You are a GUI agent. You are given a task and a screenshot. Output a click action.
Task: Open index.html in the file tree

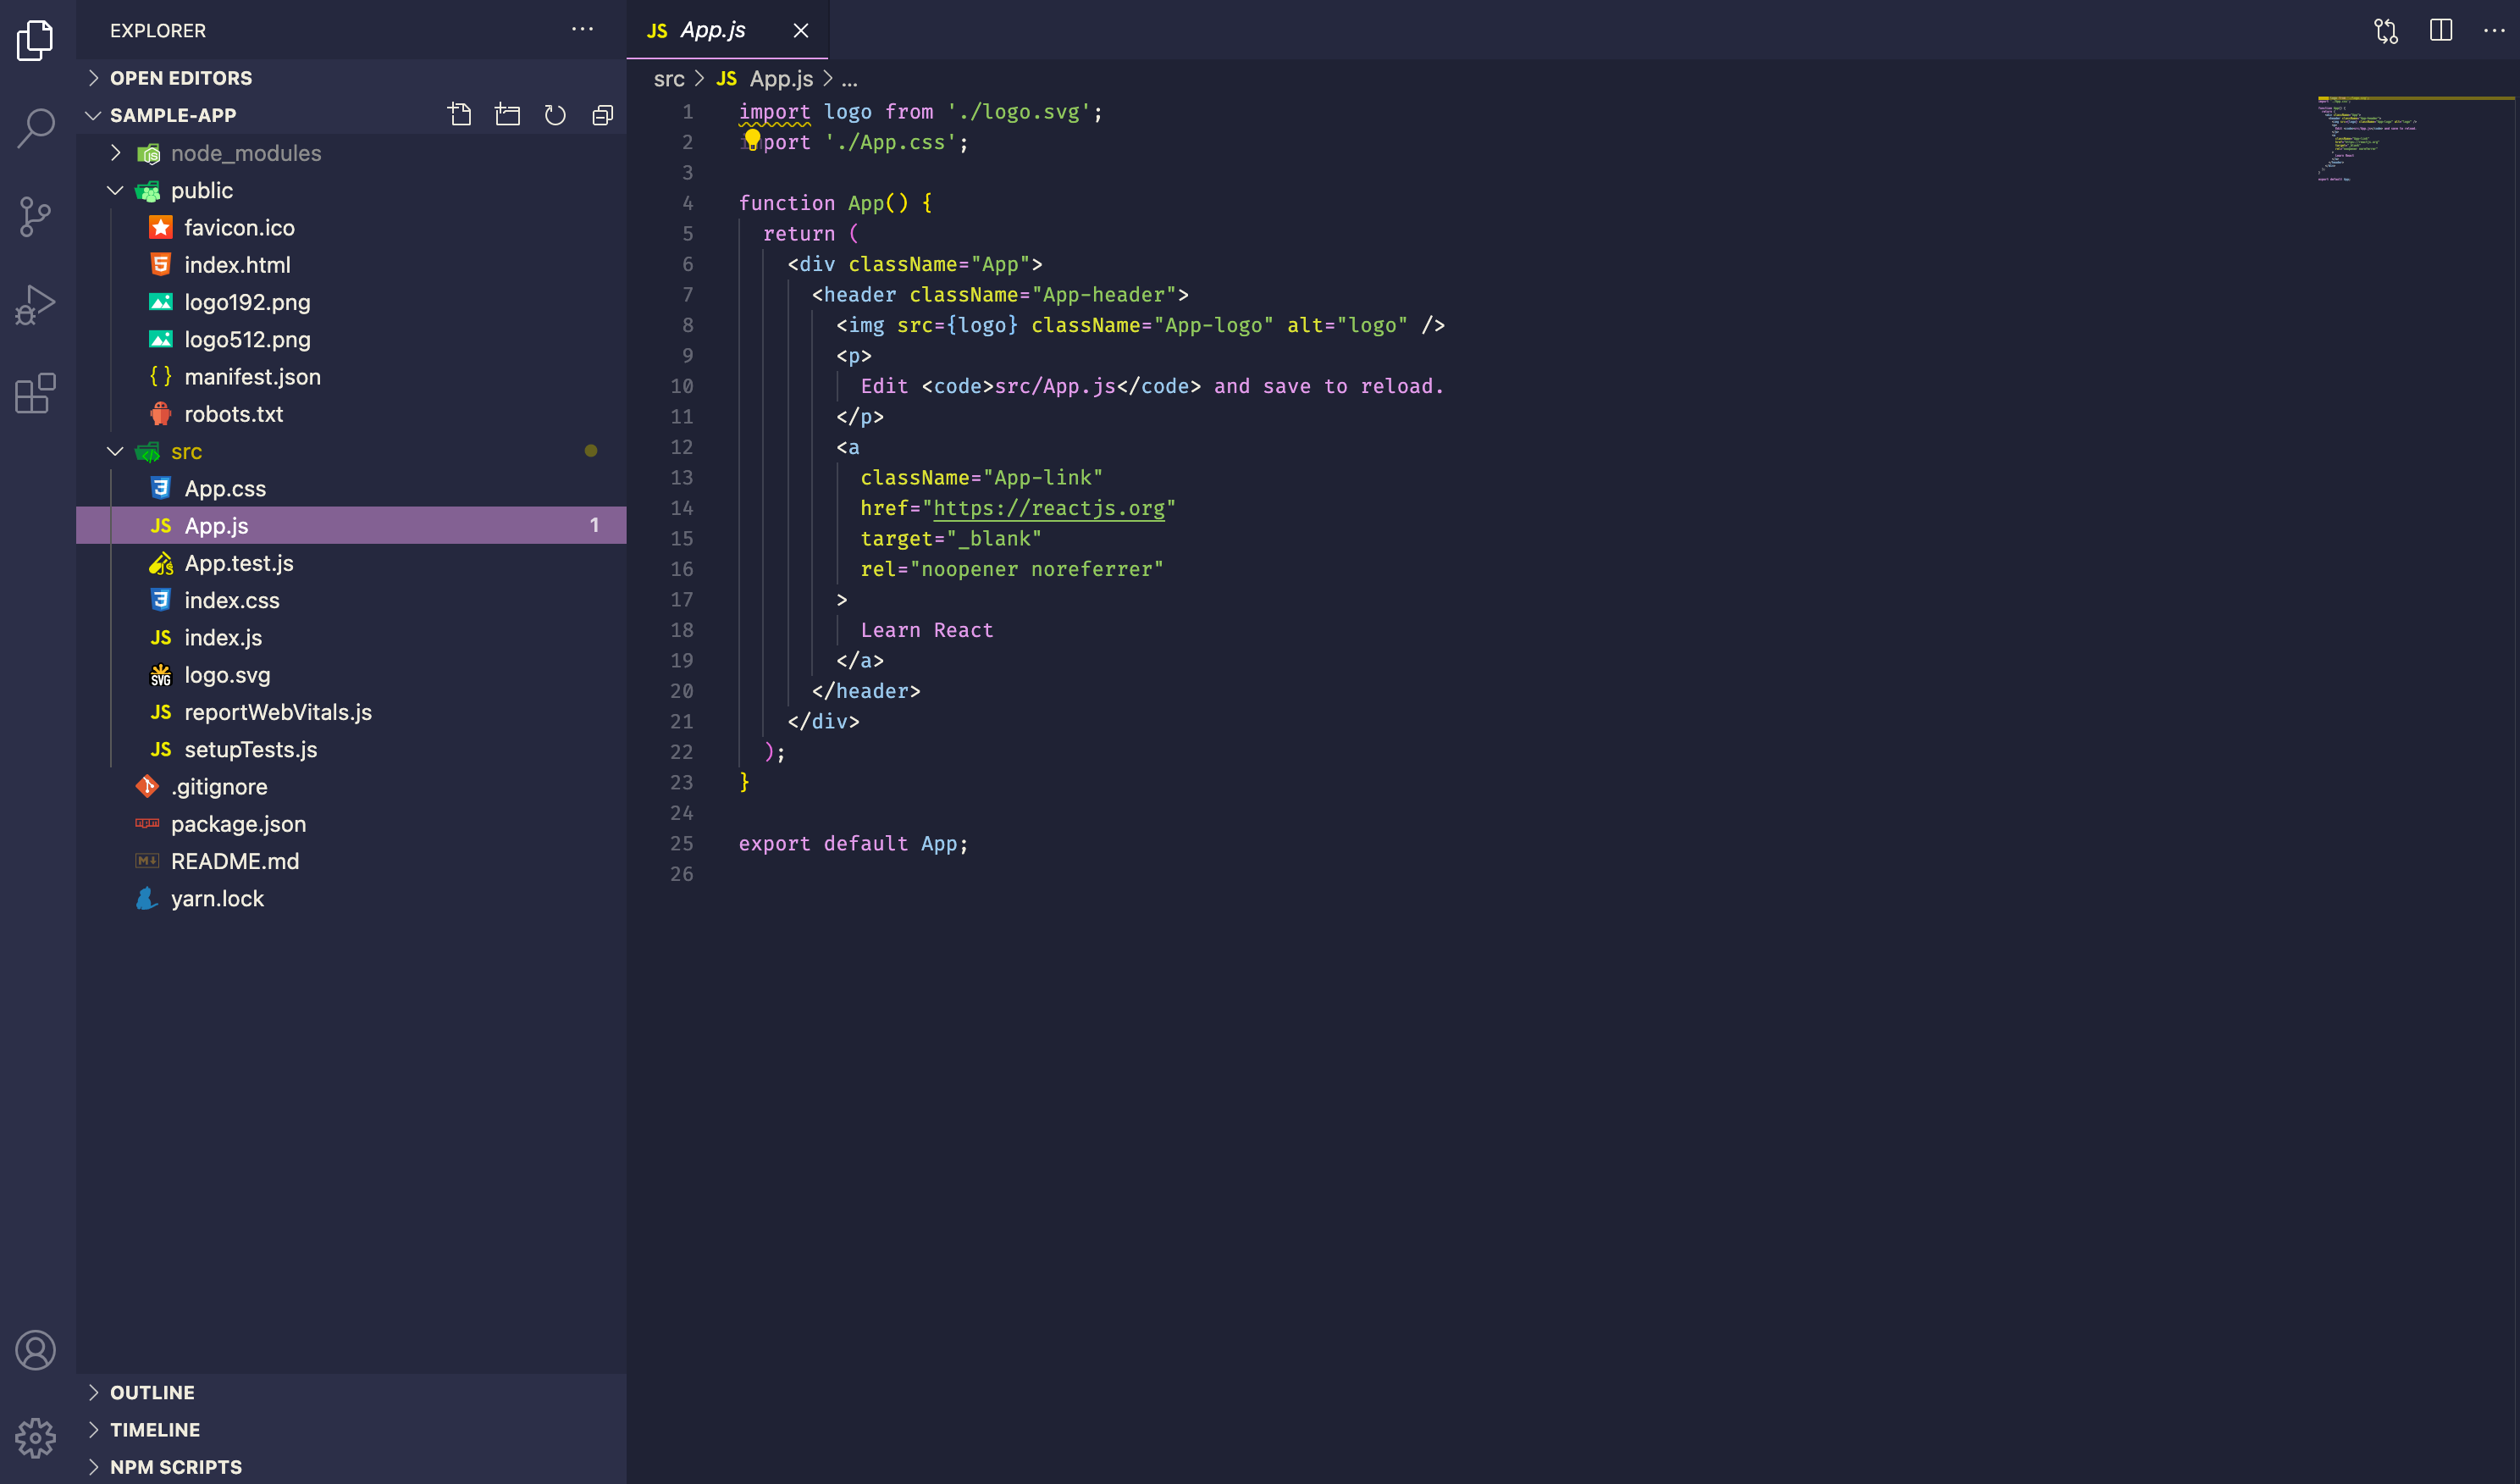click(237, 265)
